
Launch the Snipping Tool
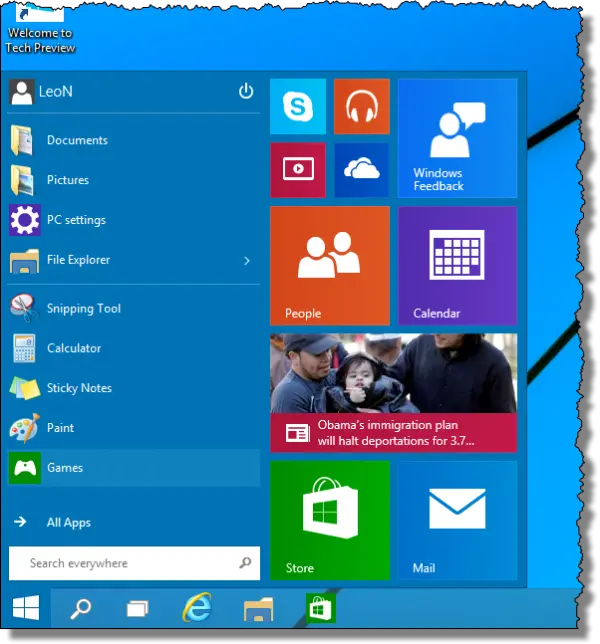pos(134,308)
